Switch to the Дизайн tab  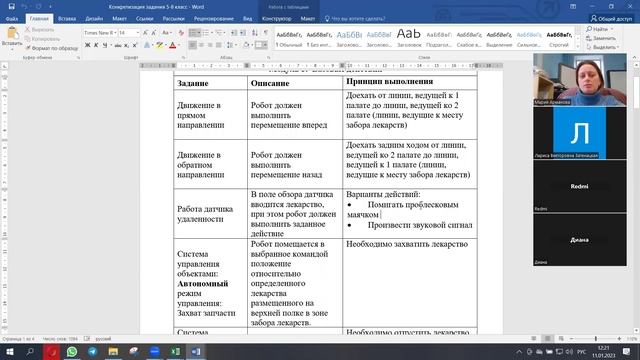point(94,18)
